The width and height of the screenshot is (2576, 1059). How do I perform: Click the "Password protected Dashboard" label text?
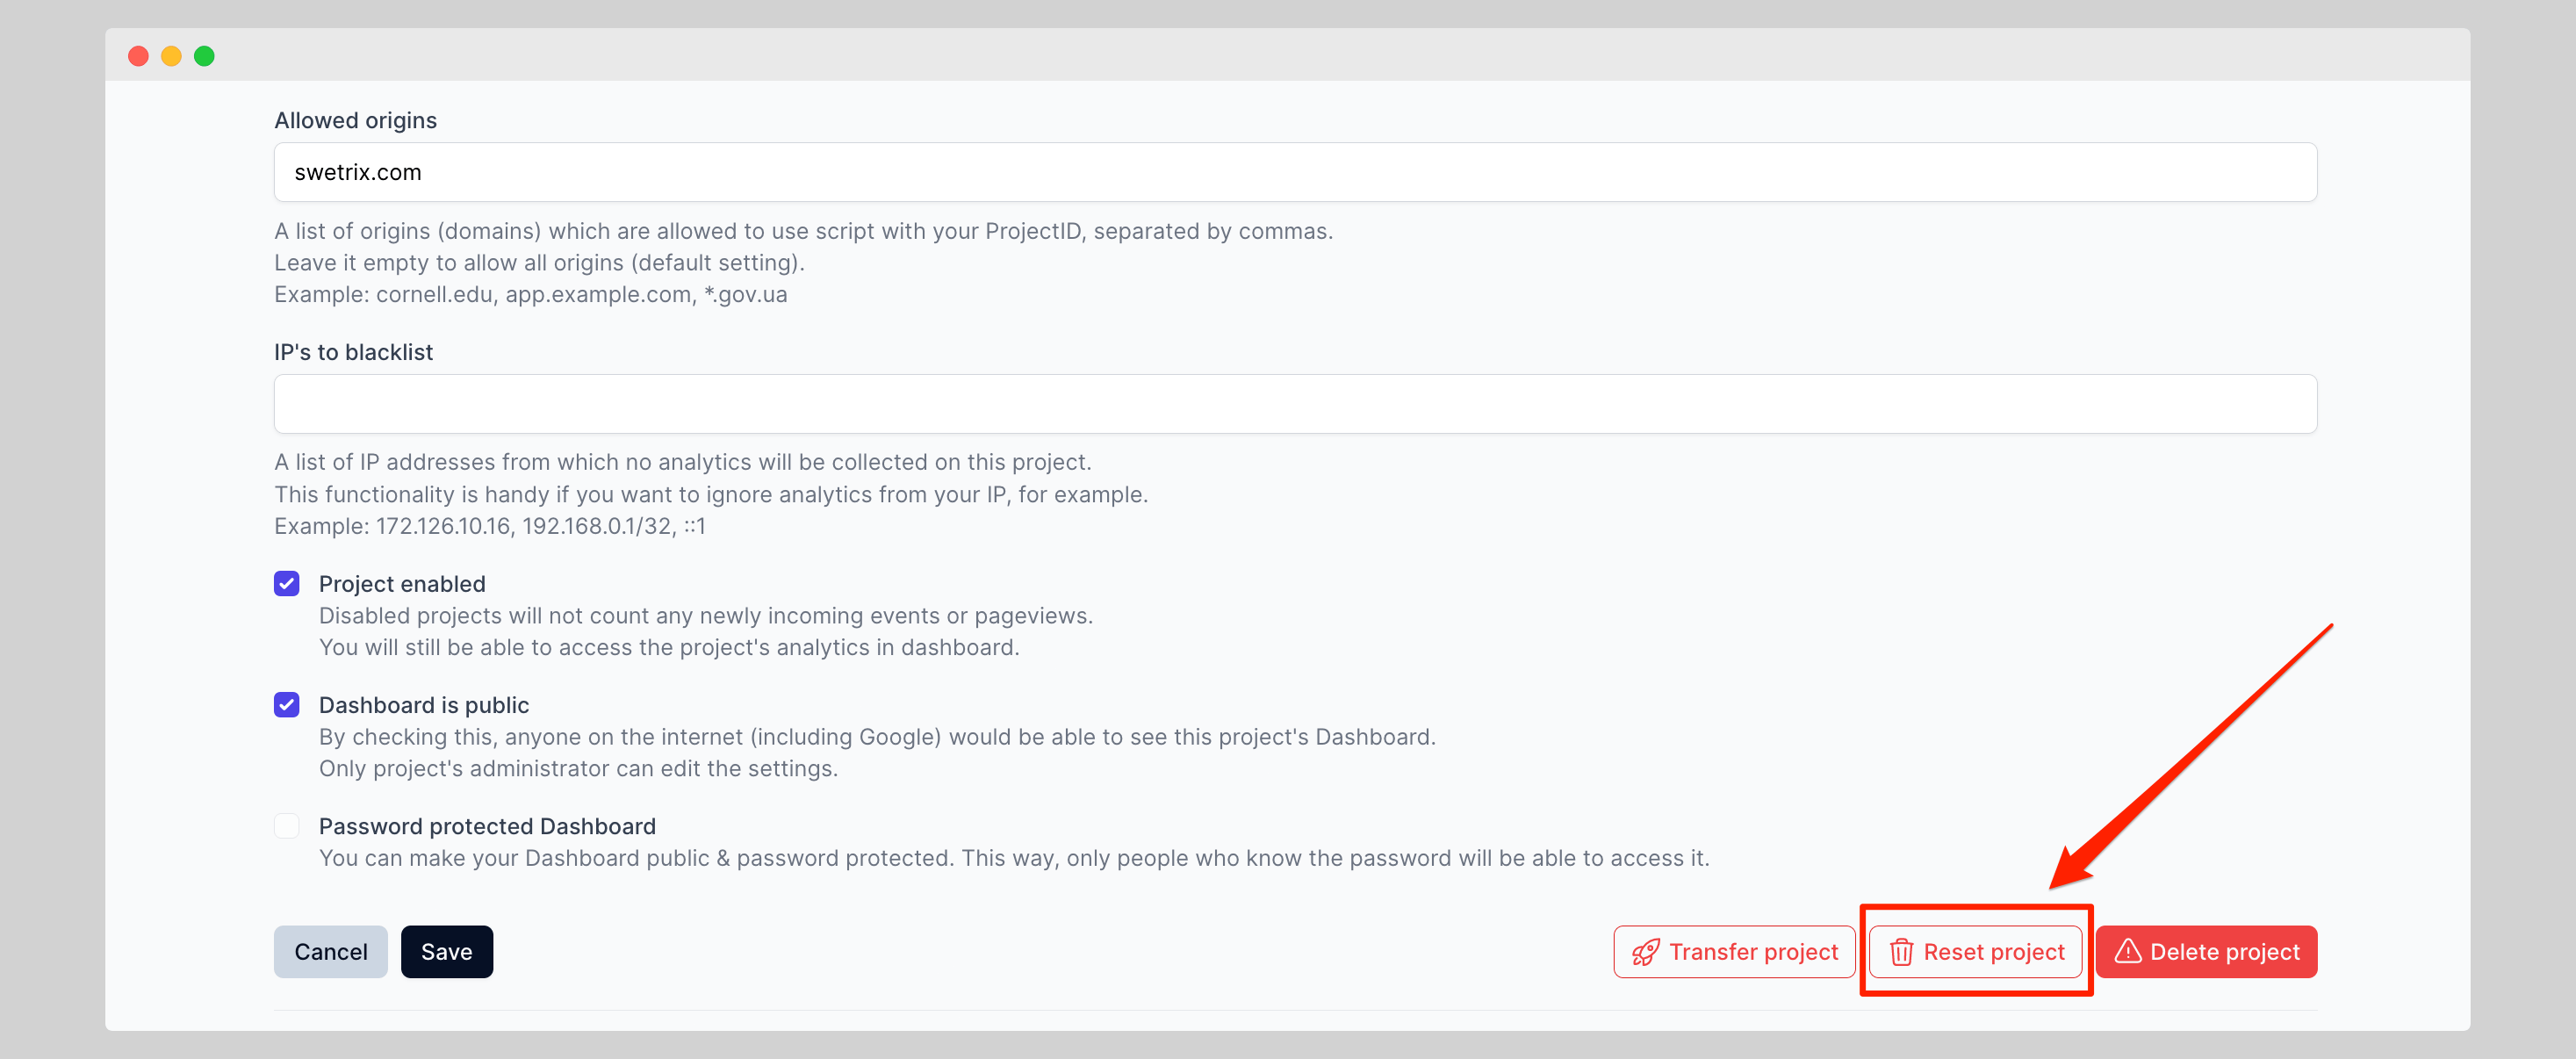point(487,826)
